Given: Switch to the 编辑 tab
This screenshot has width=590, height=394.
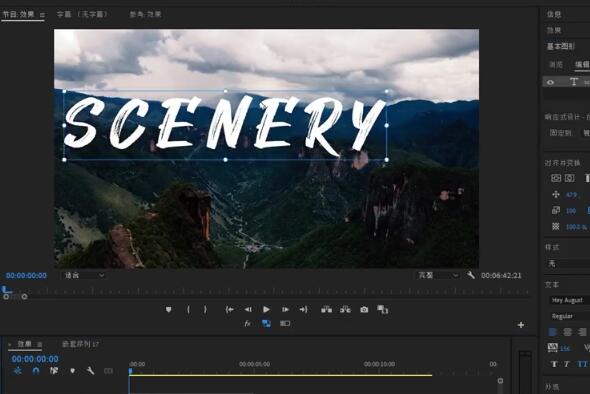Looking at the screenshot, I should (582, 65).
